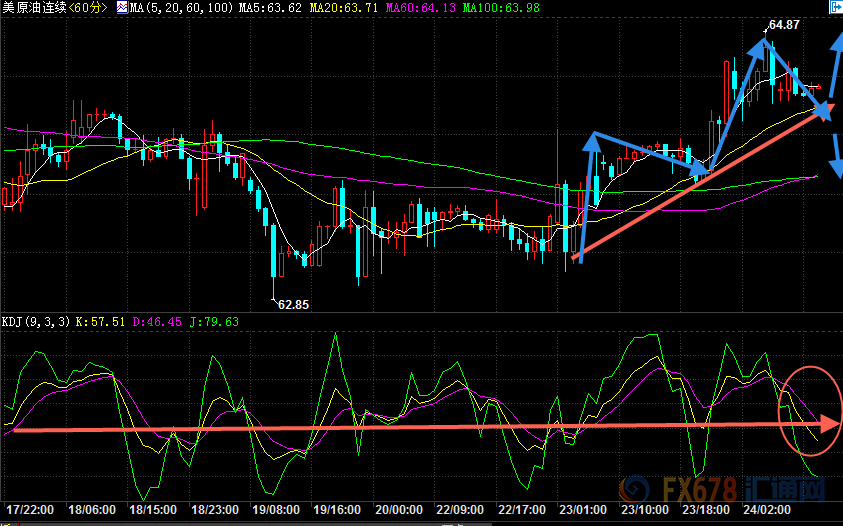
Task: Click the MA indicator chart icon
Action: [122, 8]
